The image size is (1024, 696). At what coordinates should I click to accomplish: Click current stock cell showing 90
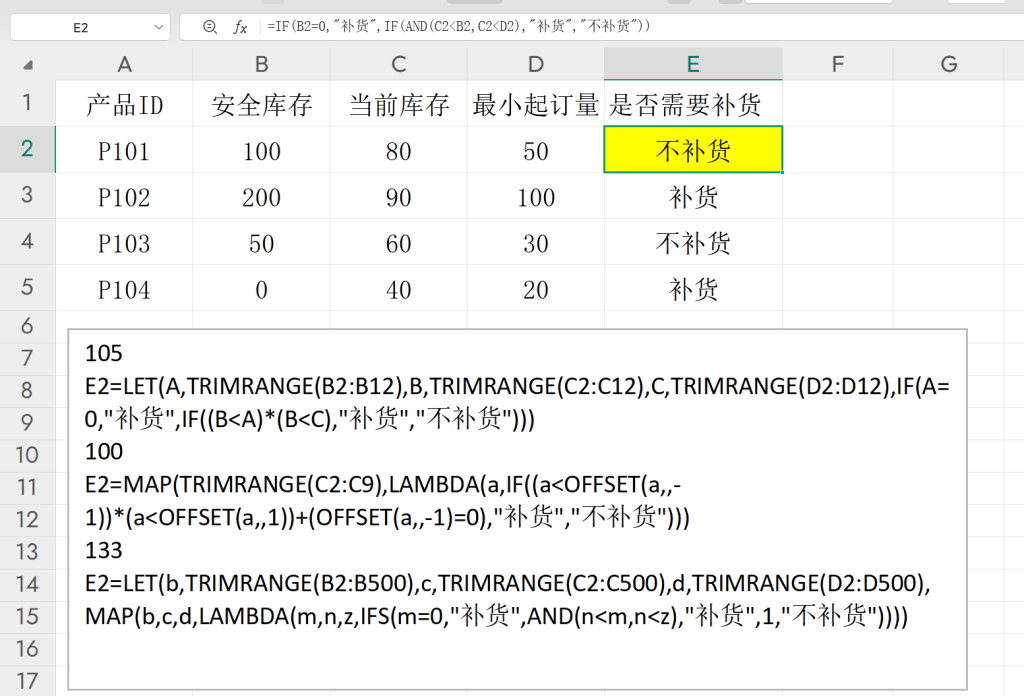(398, 197)
